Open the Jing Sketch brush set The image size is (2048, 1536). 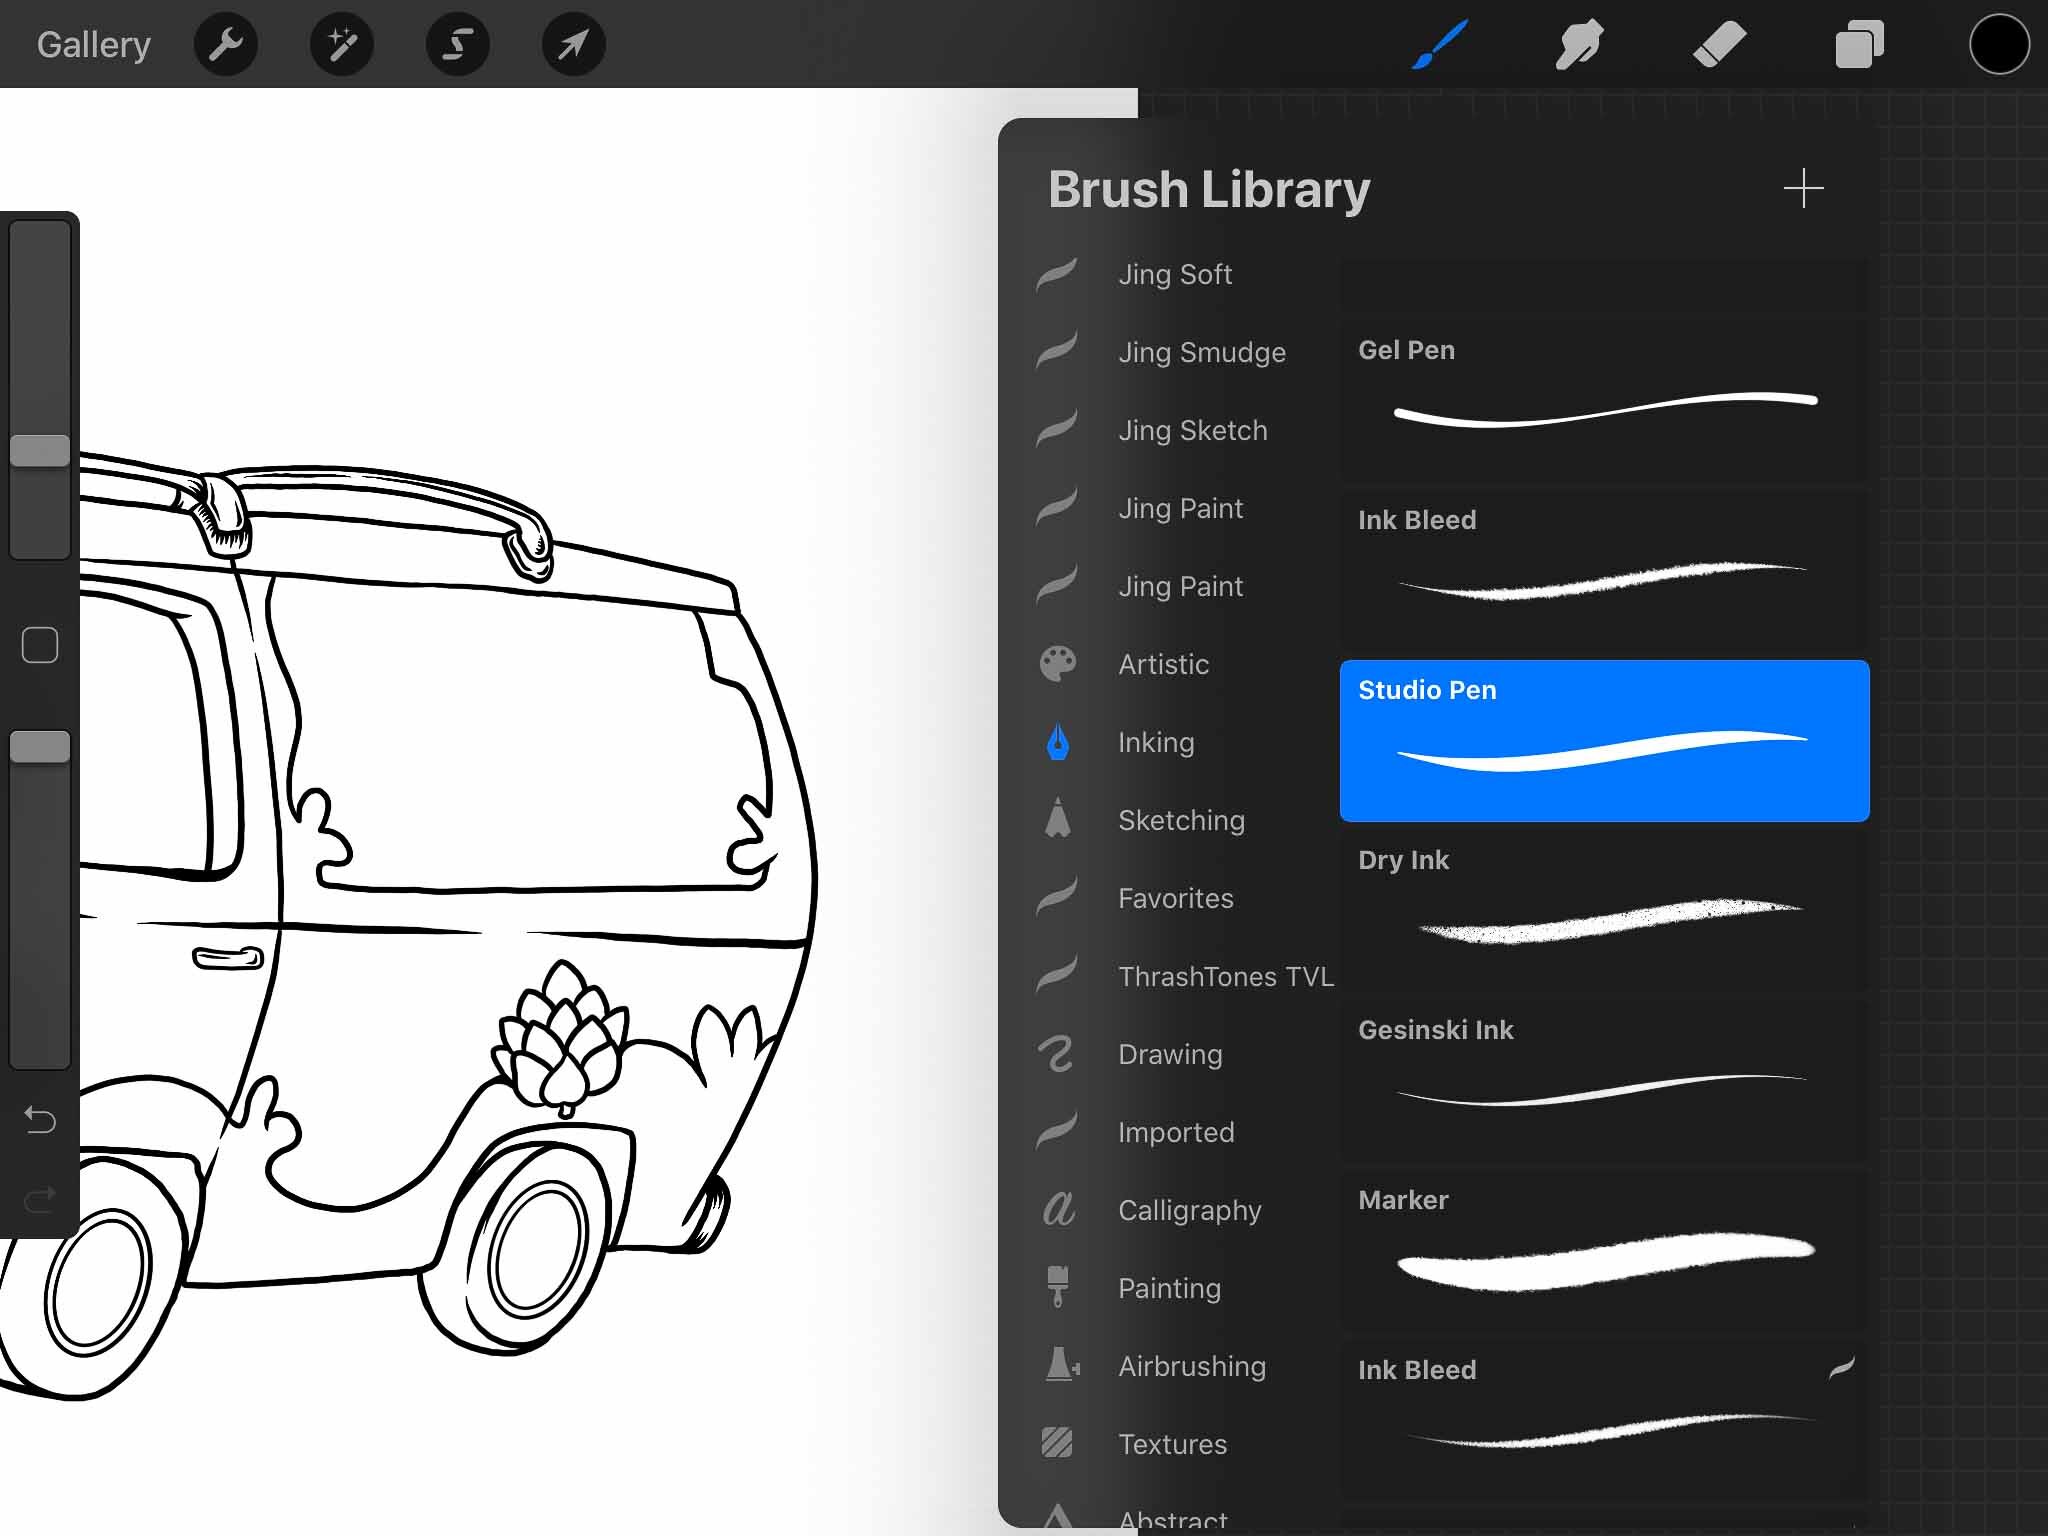[x=1193, y=430]
